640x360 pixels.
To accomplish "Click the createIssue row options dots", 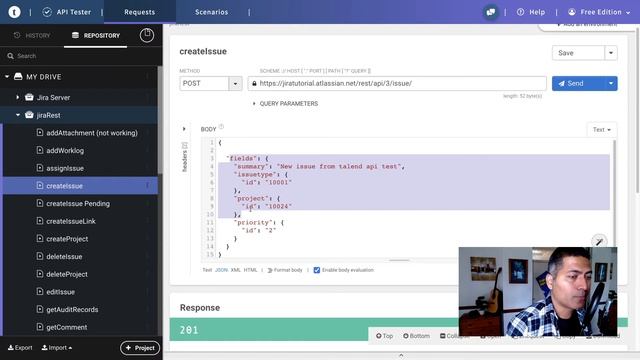I will [x=147, y=186].
